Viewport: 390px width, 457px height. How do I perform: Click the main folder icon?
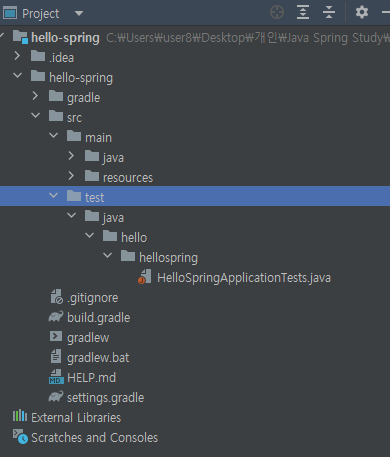coord(74,136)
